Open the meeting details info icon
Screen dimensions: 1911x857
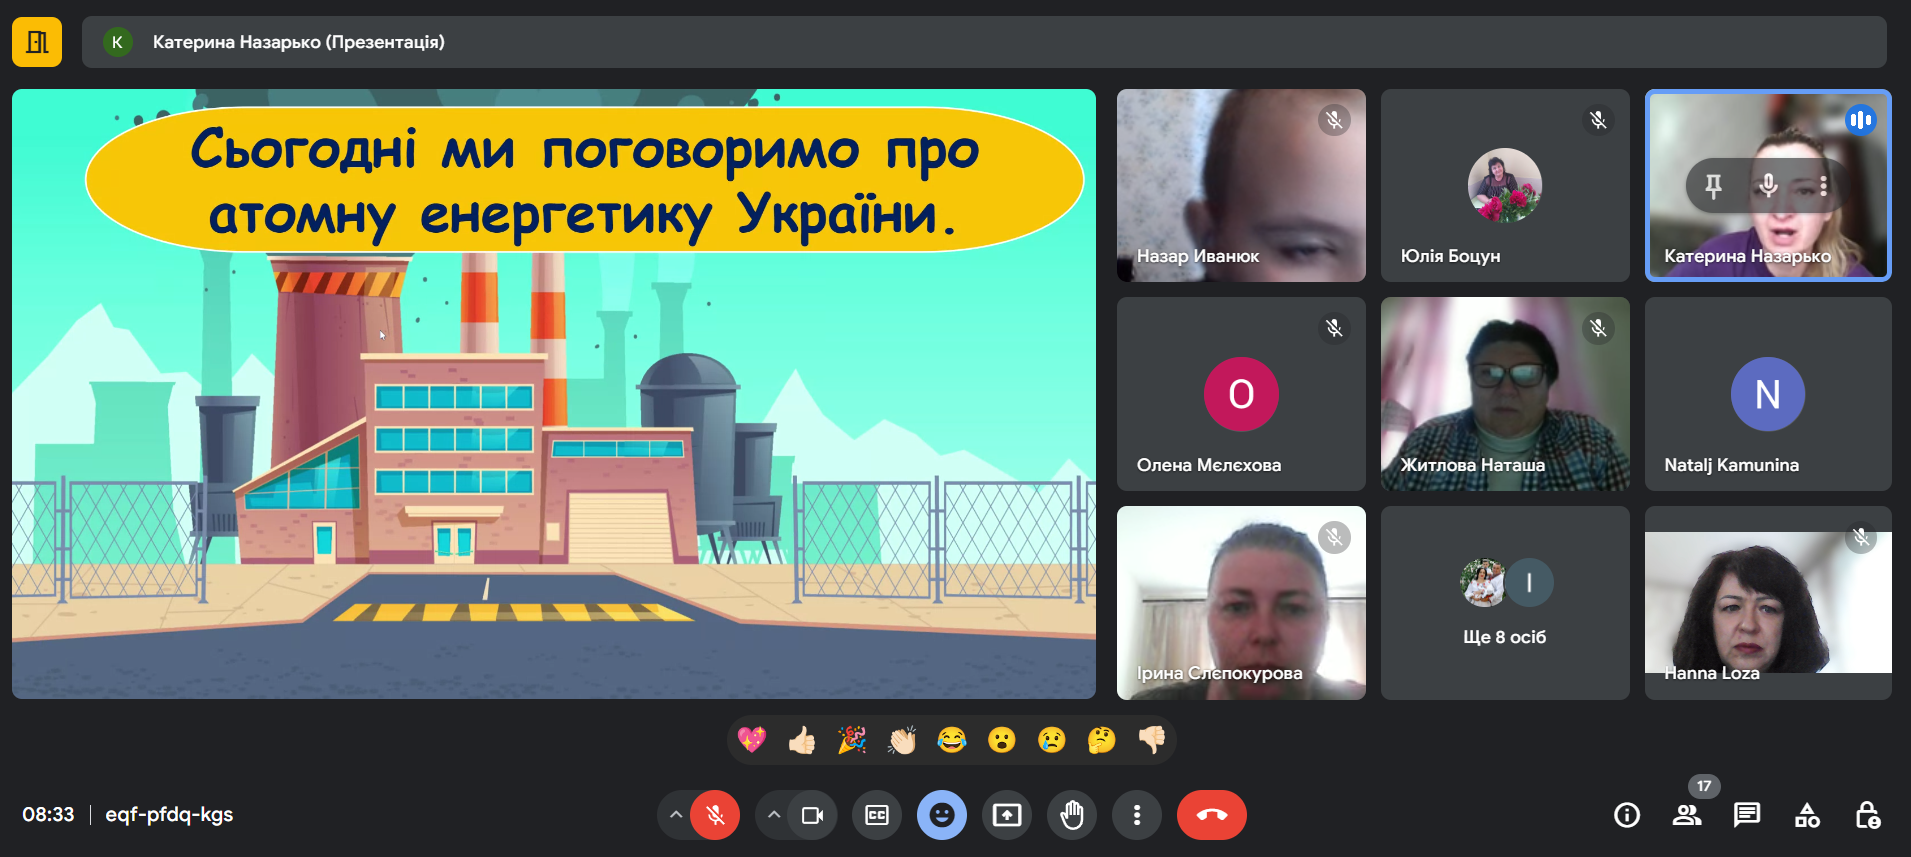click(1626, 816)
